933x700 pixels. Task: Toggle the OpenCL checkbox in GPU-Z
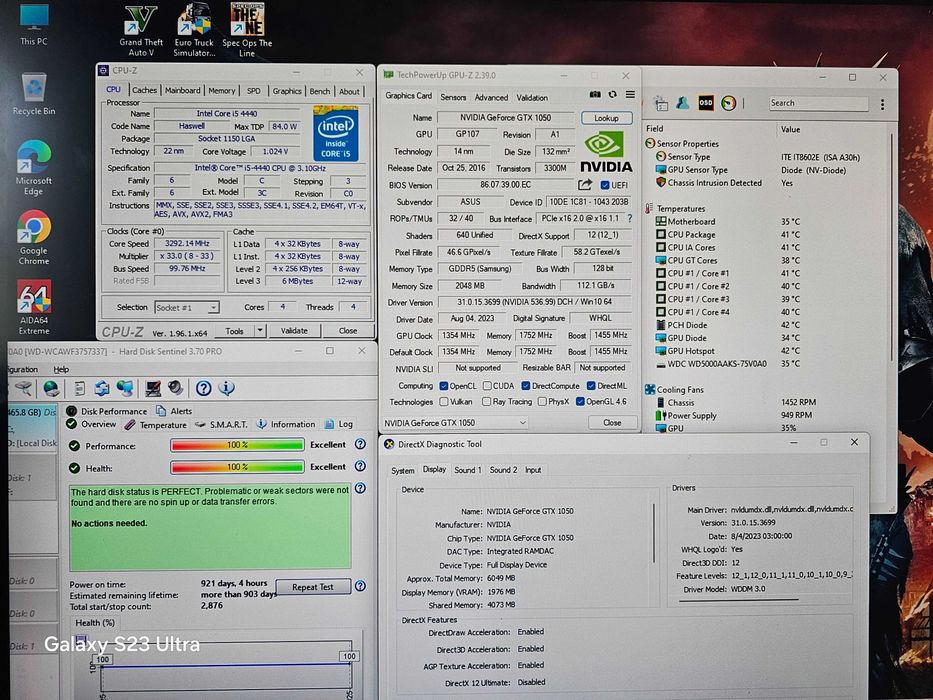pyautogui.click(x=443, y=386)
